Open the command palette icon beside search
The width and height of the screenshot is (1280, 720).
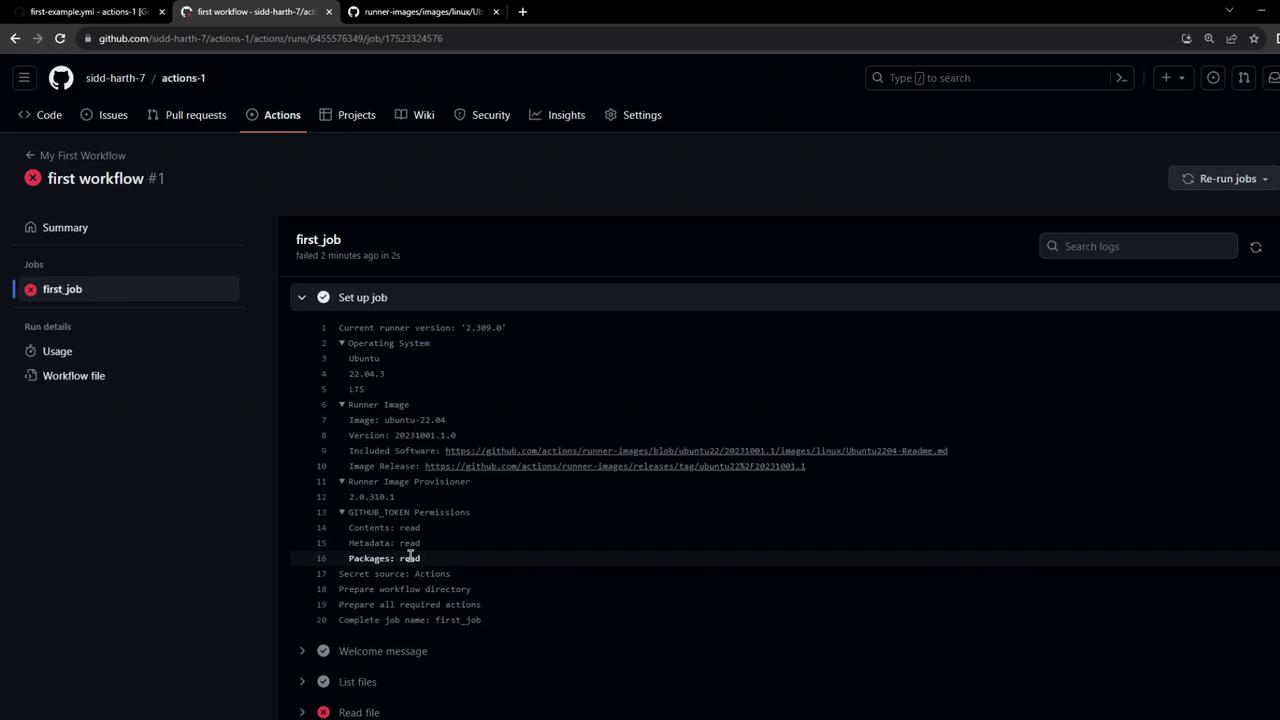(1122, 78)
